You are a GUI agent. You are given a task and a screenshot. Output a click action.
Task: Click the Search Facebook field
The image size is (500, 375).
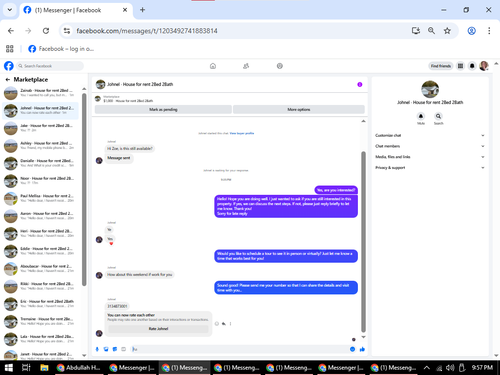tap(50, 66)
